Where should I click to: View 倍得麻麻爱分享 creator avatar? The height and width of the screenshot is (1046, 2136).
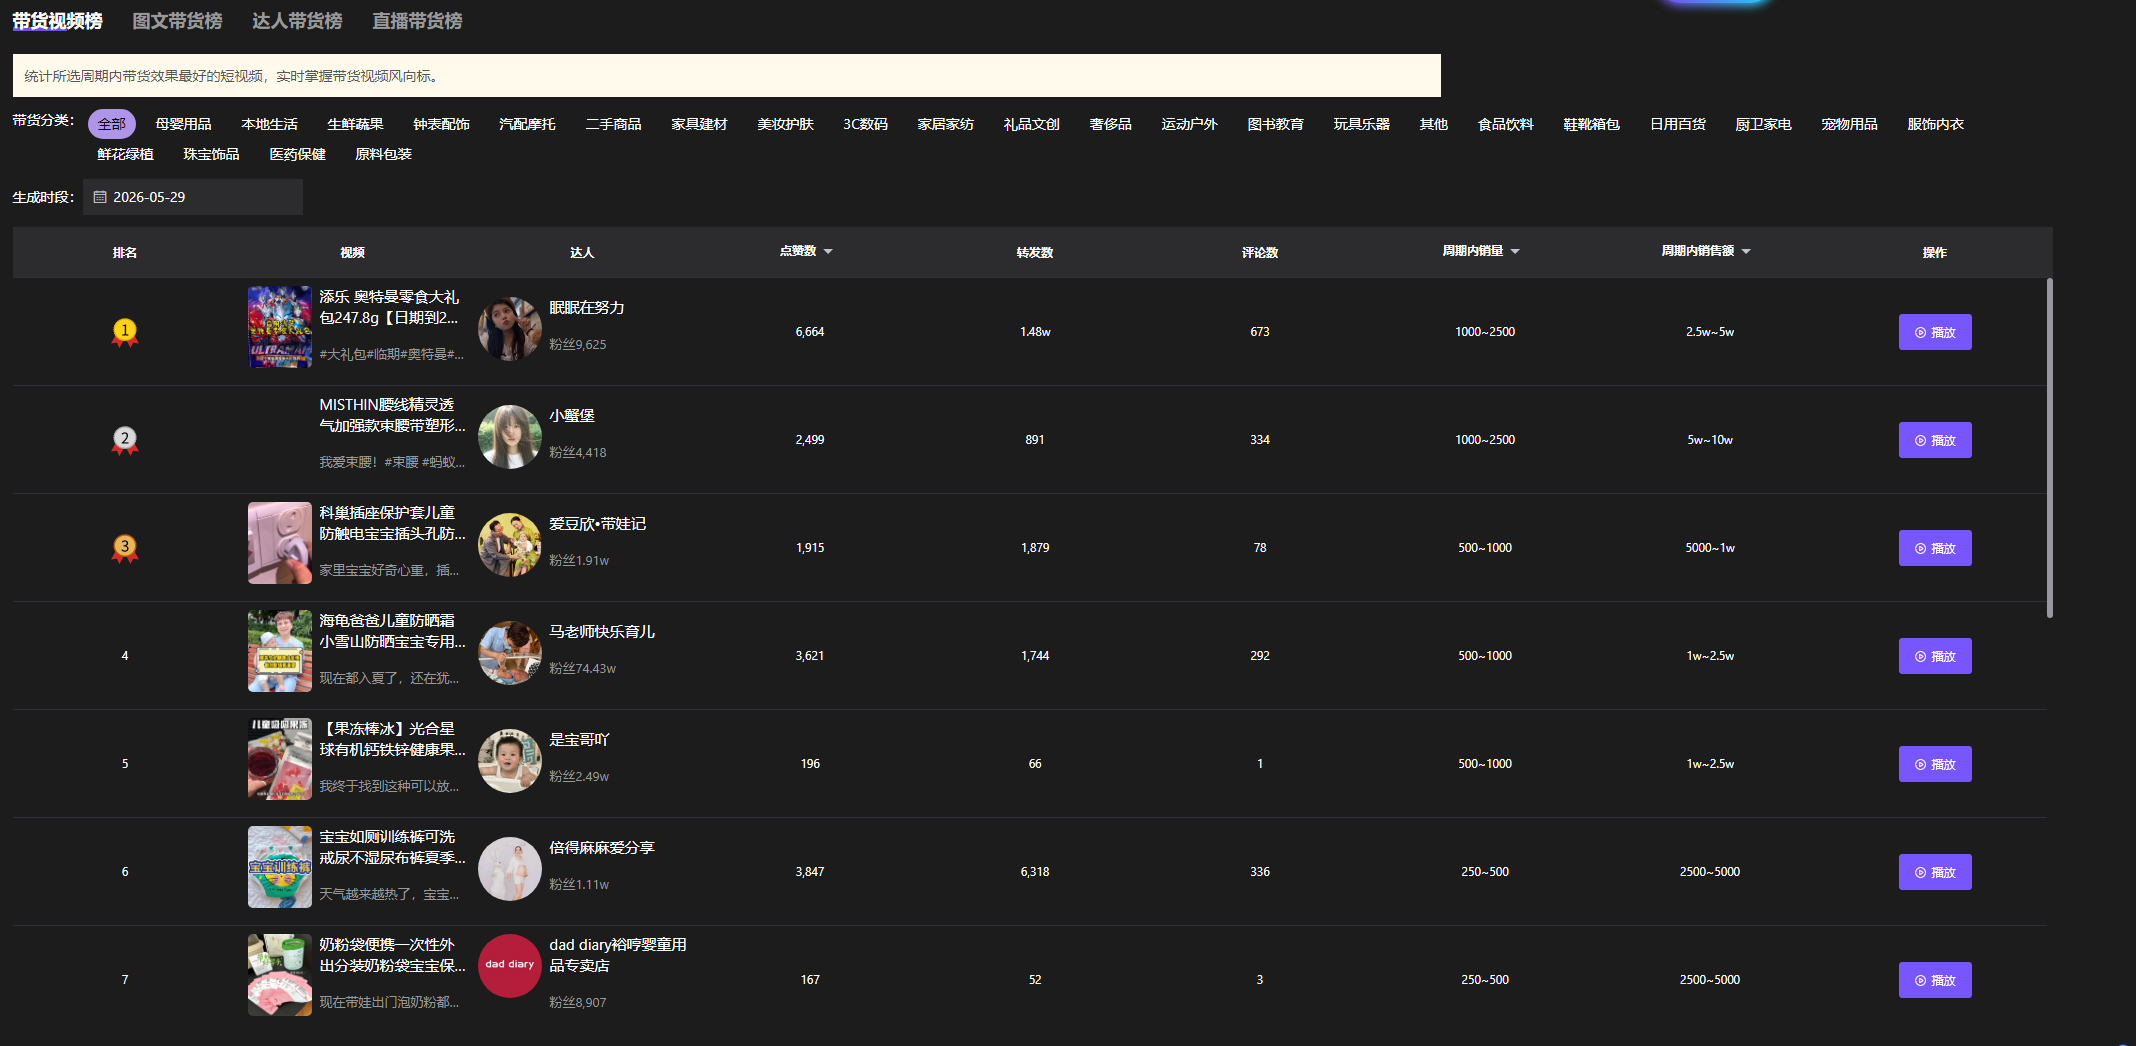(x=510, y=869)
